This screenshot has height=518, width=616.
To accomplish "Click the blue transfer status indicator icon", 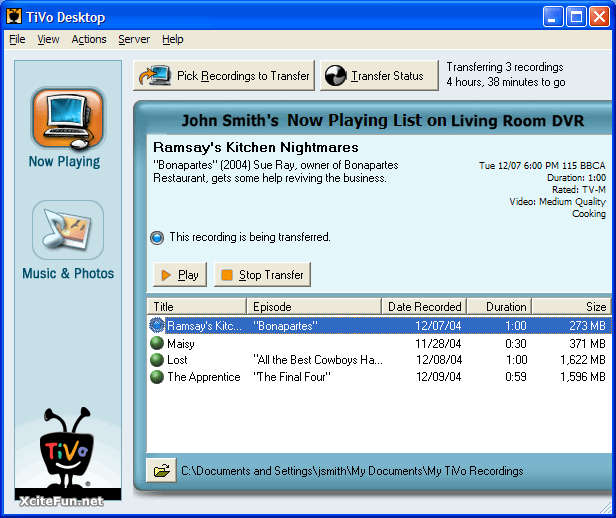I will click(157, 238).
